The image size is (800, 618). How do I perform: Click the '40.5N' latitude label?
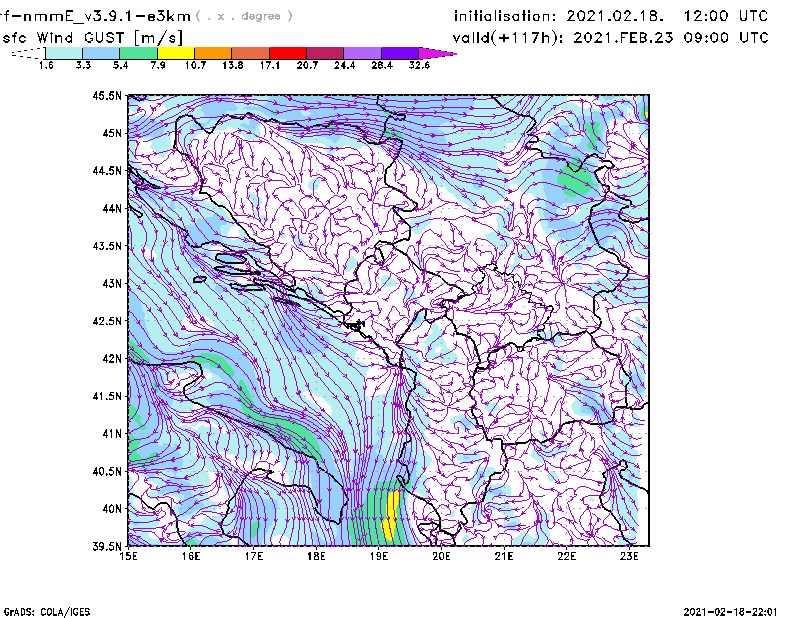point(107,471)
